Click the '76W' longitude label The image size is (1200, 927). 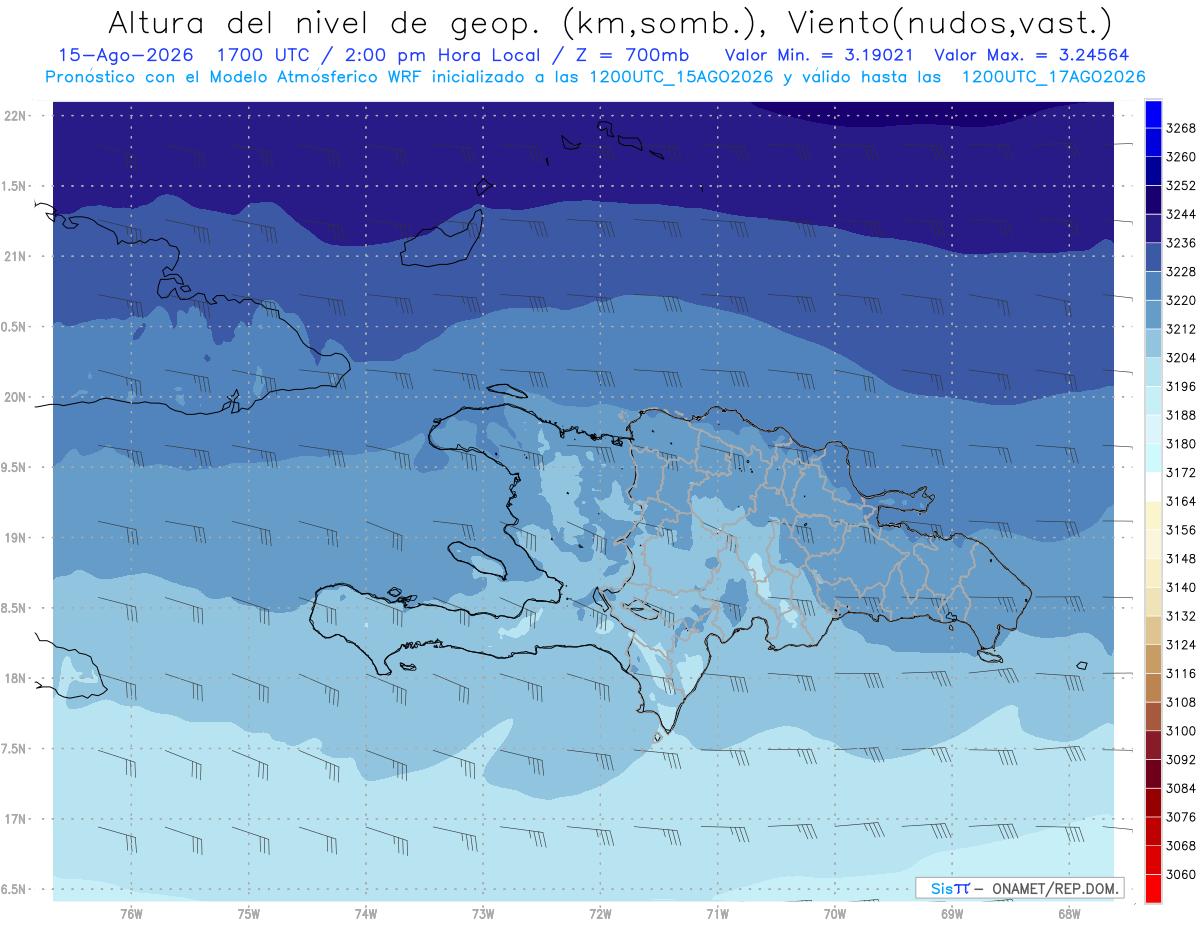(x=131, y=914)
